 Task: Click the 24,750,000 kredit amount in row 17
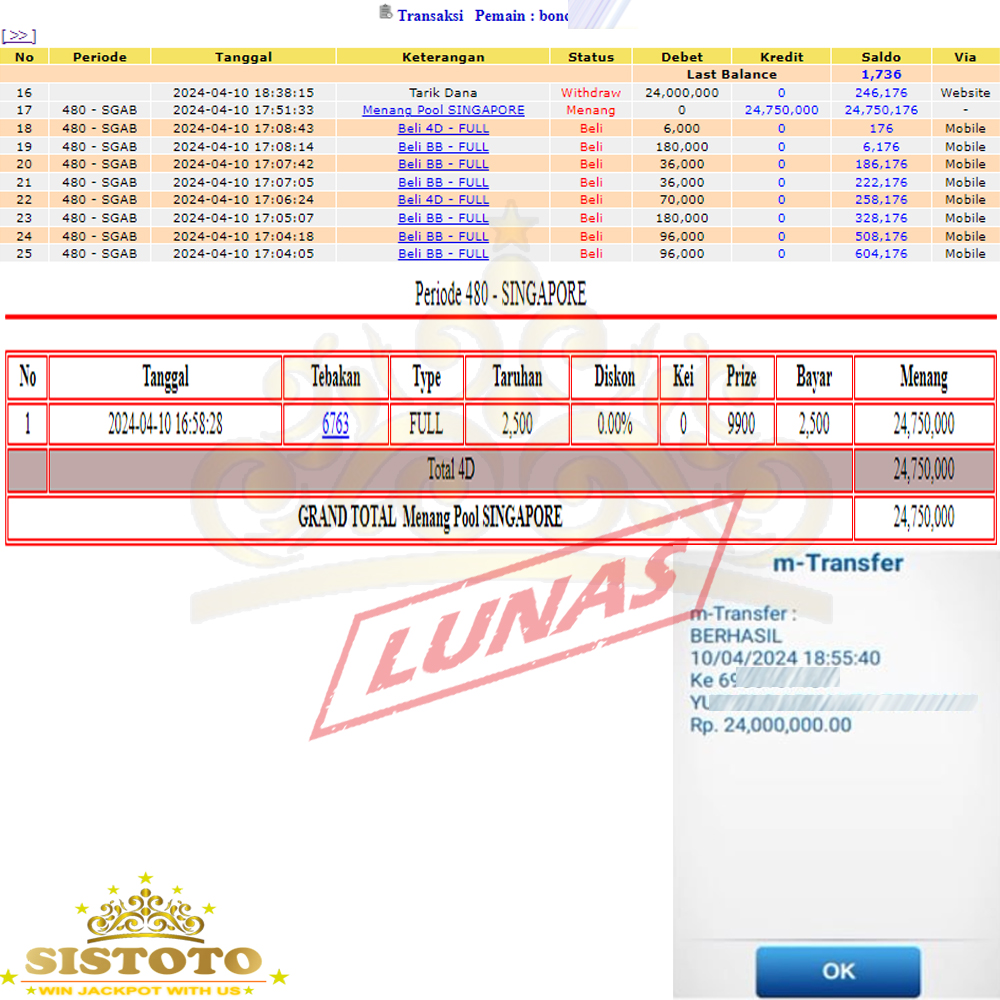[781, 110]
